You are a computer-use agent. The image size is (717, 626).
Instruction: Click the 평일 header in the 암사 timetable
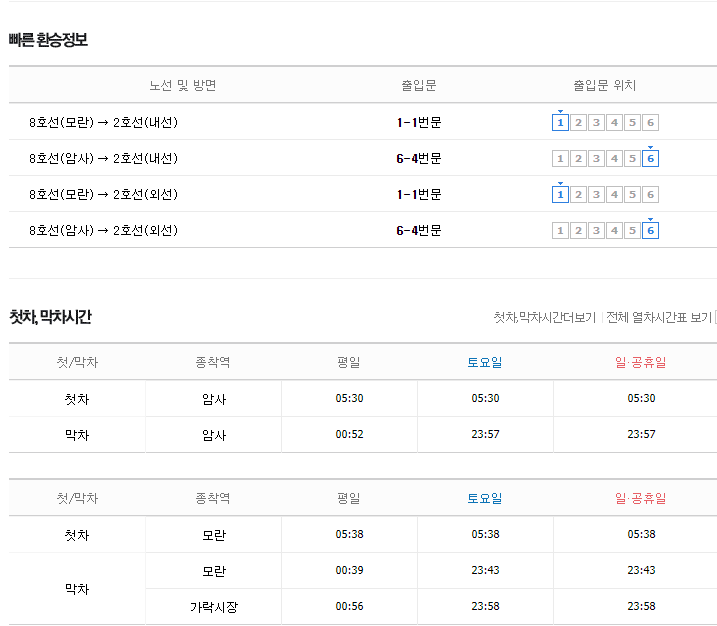(x=349, y=363)
